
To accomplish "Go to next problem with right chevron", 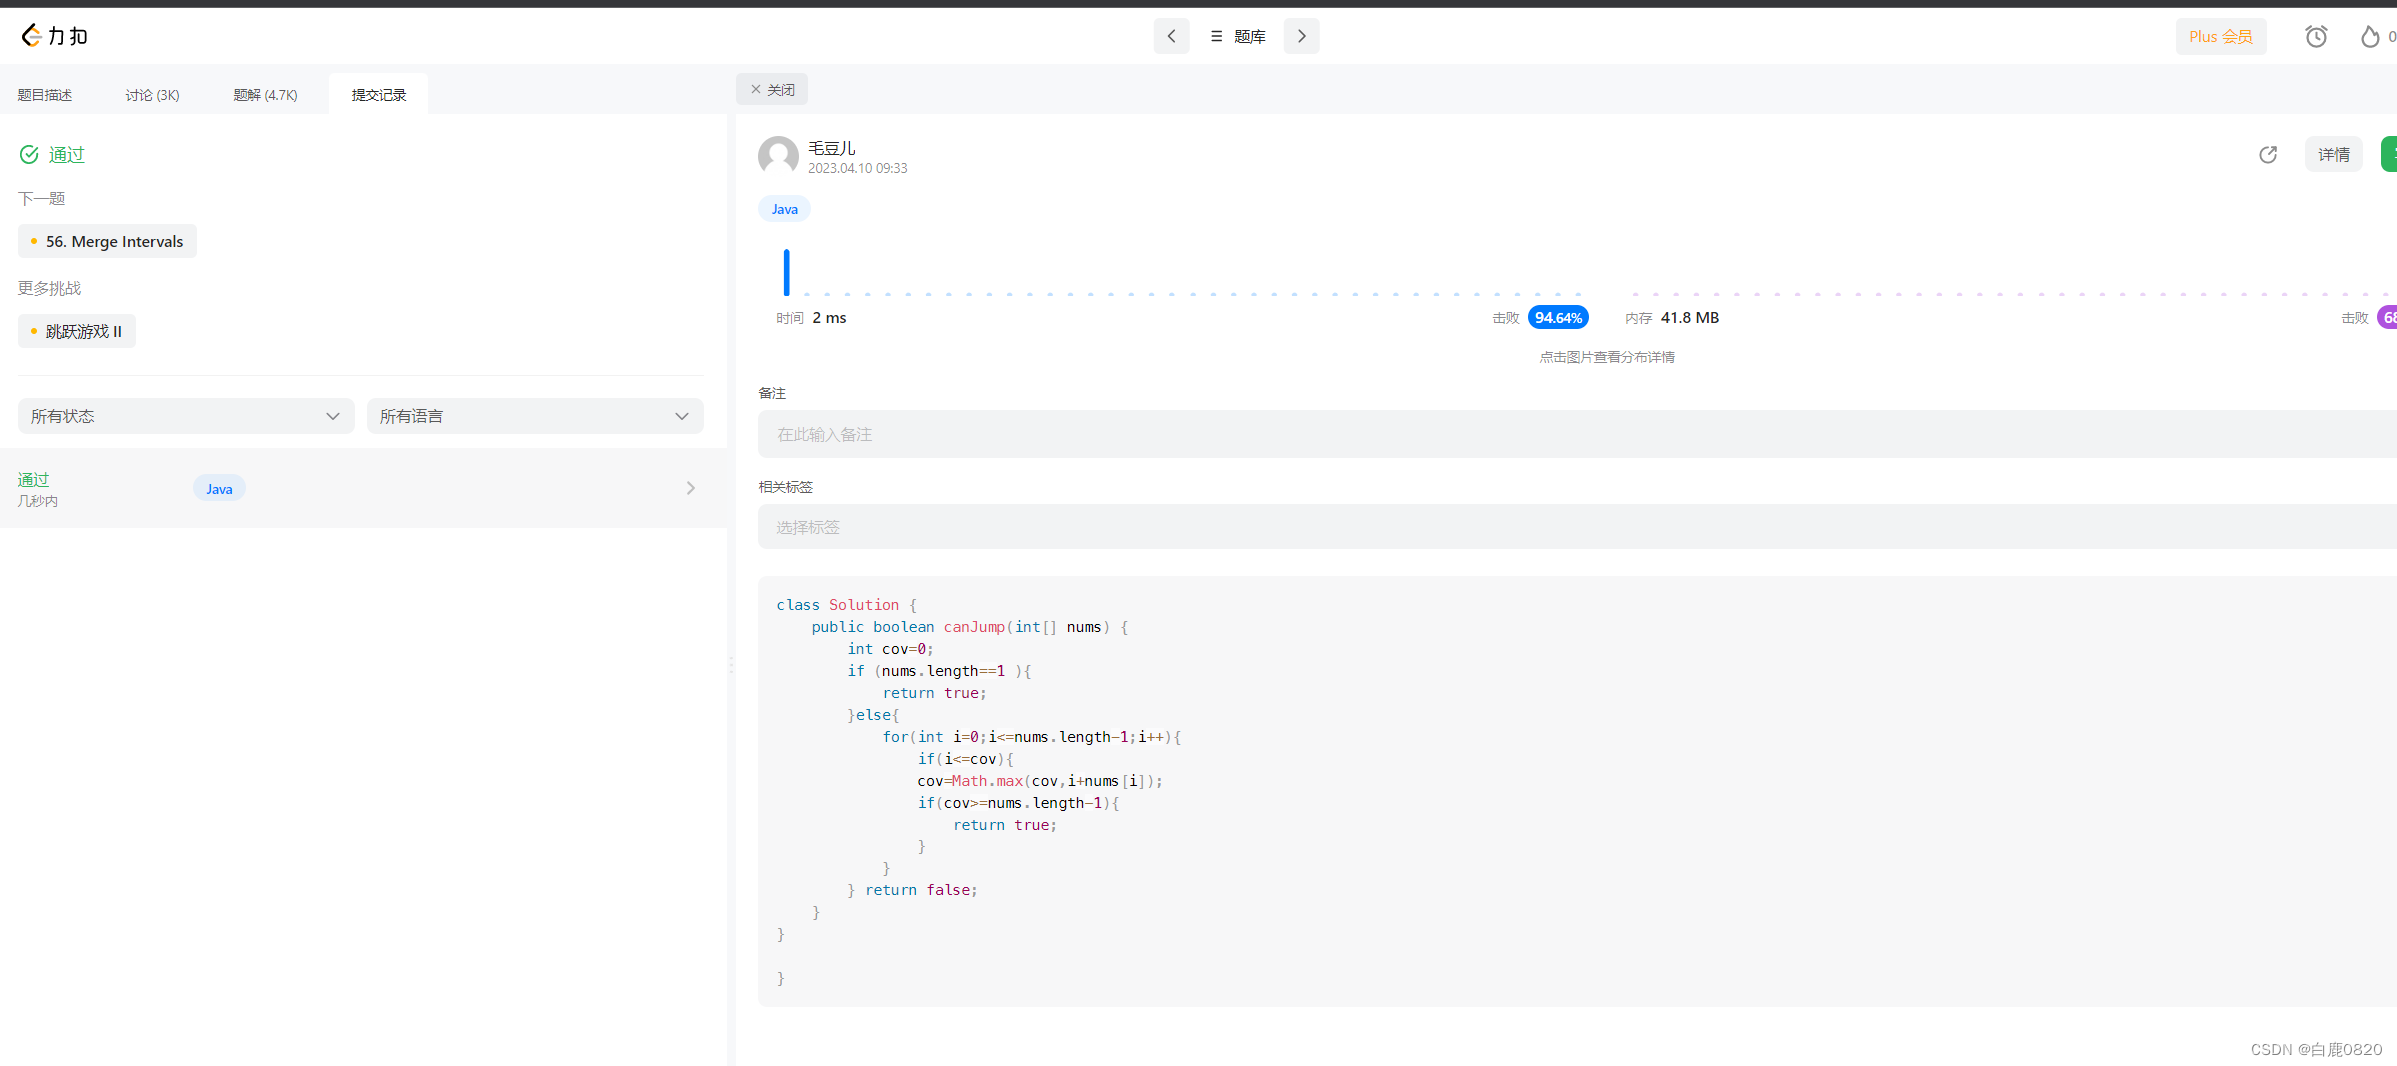I will click(x=1301, y=36).
